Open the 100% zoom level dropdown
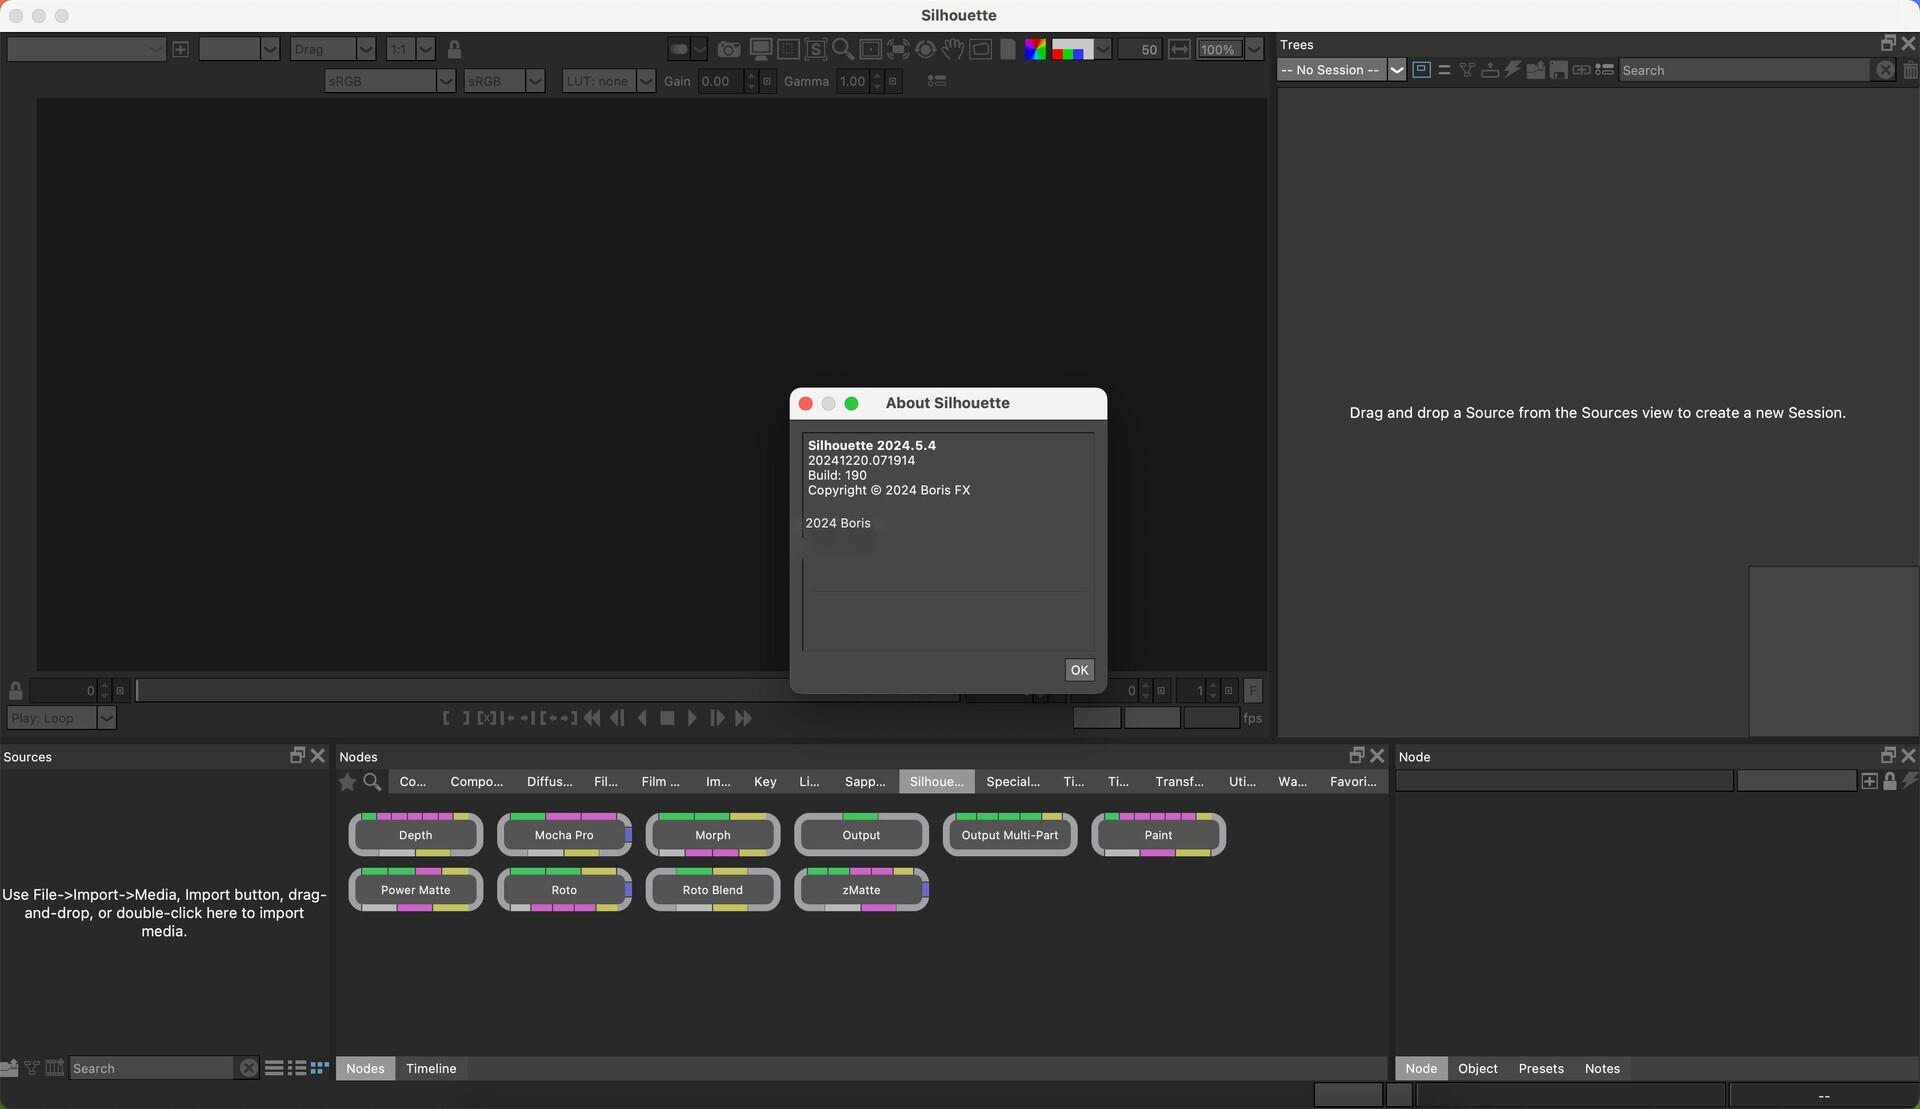This screenshot has height=1109, width=1920. pyautogui.click(x=1230, y=49)
